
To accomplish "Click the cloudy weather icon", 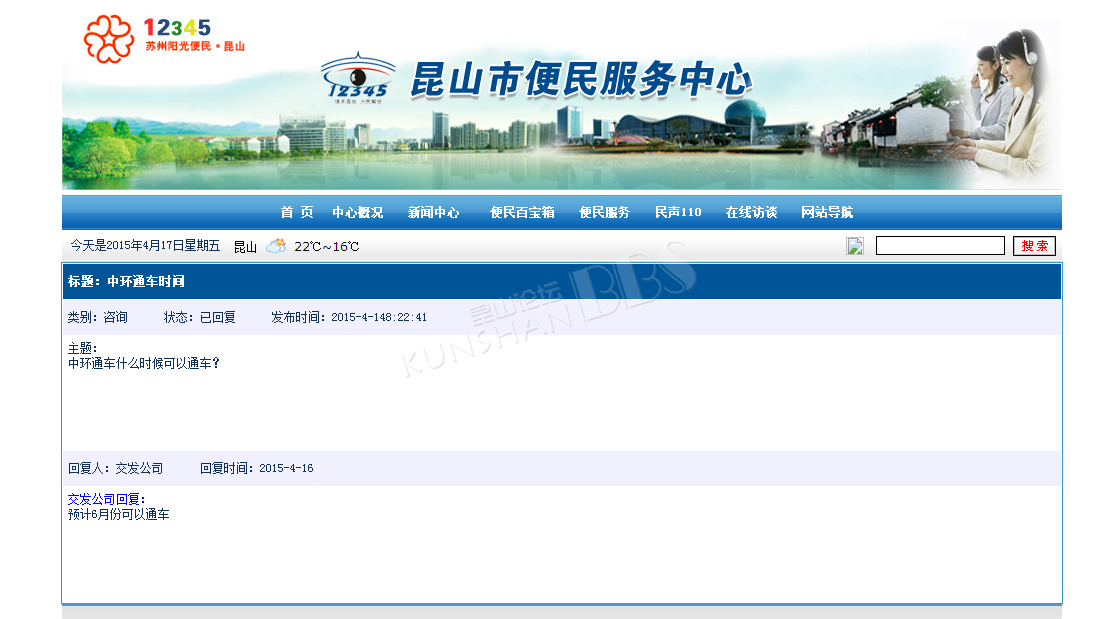I will (x=276, y=246).
